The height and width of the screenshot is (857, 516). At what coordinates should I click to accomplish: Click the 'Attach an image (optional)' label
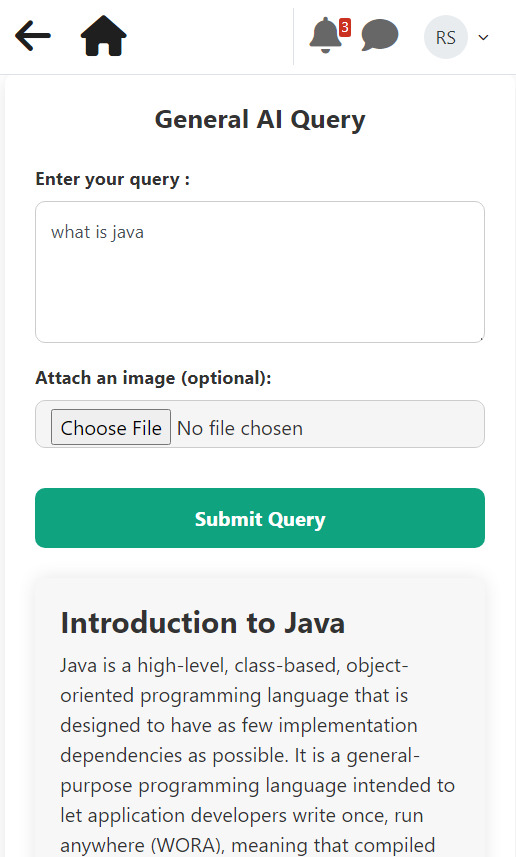click(x=153, y=378)
